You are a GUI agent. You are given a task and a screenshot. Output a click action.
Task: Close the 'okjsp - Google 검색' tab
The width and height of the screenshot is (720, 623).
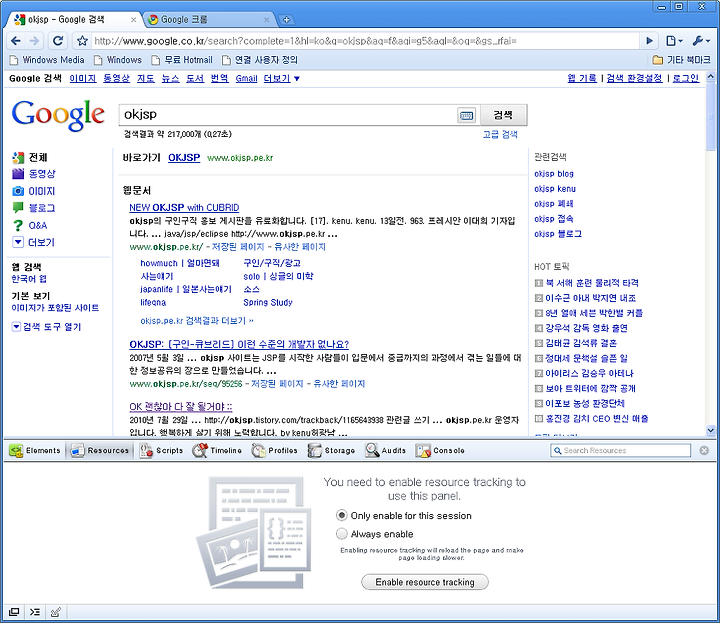pos(133,20)
